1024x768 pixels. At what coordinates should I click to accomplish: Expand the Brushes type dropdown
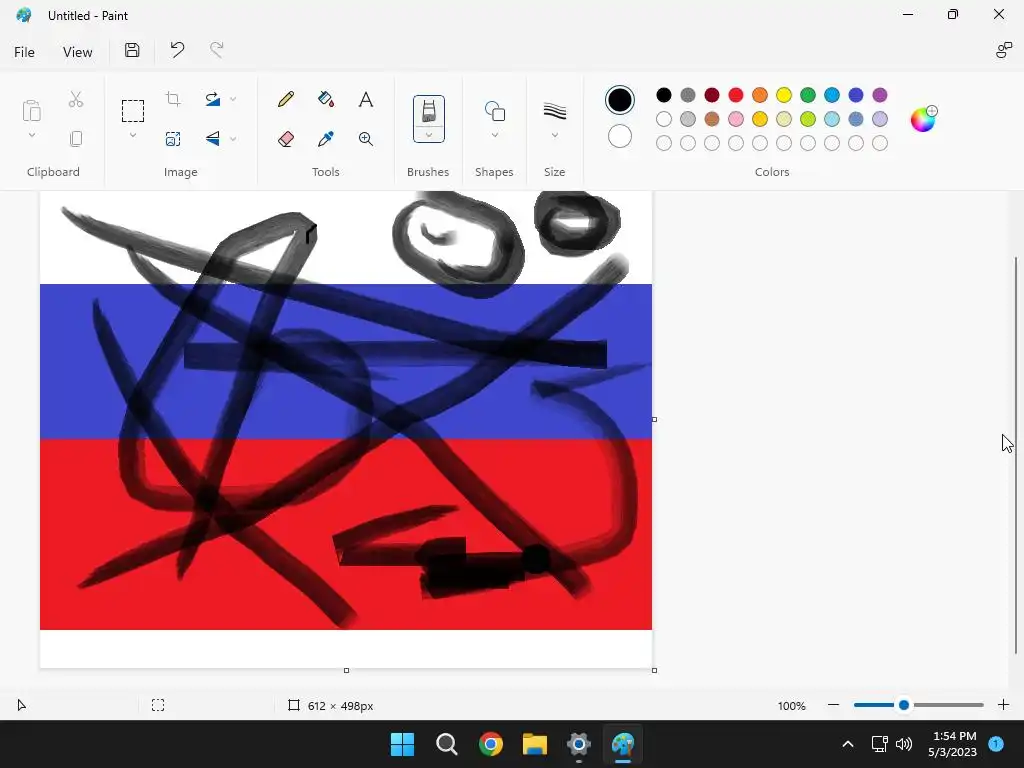coord(428,135)
